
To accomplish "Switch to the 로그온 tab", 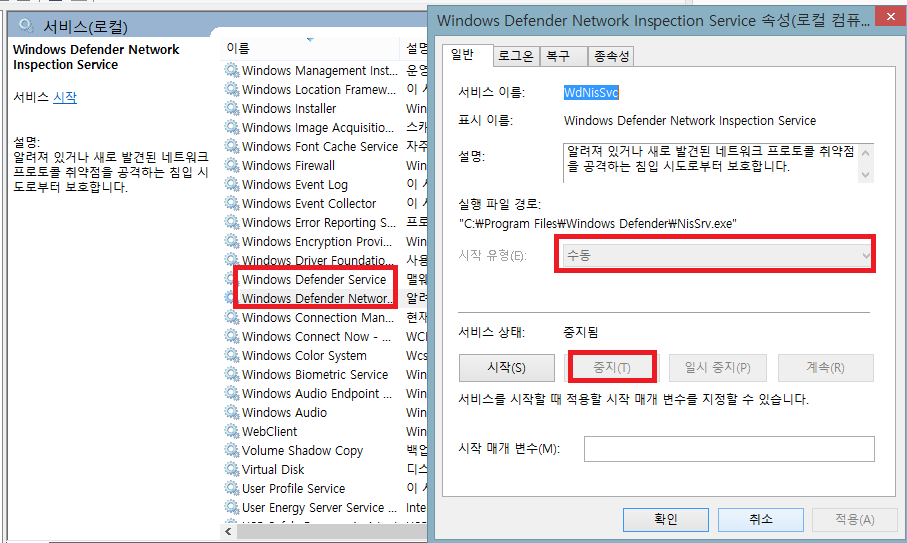I will (515, 57).
